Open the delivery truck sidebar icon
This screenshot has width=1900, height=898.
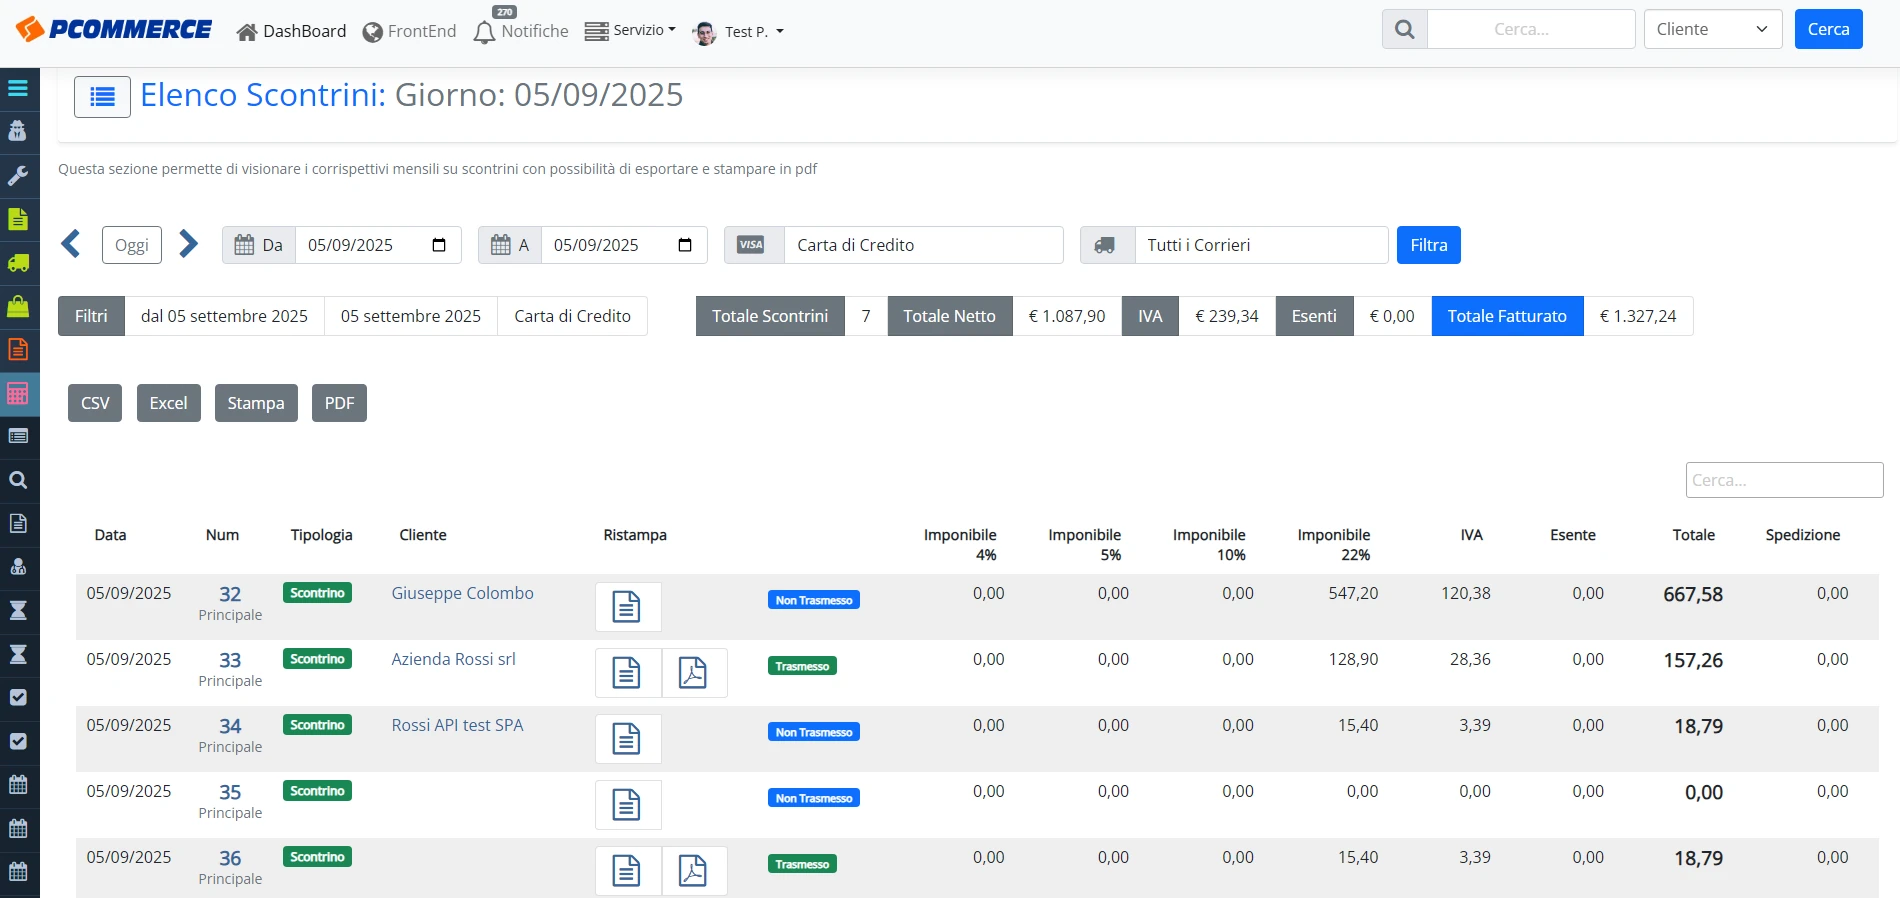click(x=18, y=263)
